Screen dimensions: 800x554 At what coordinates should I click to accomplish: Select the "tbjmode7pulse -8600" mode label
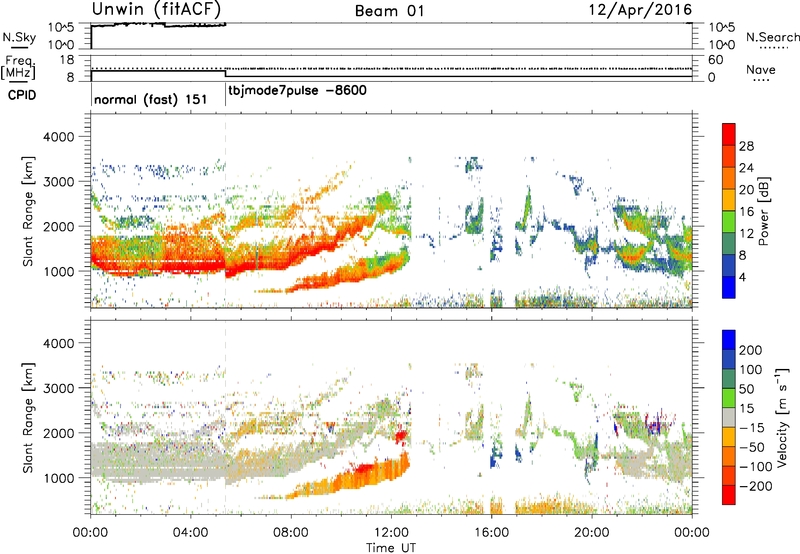click(297, 91)
